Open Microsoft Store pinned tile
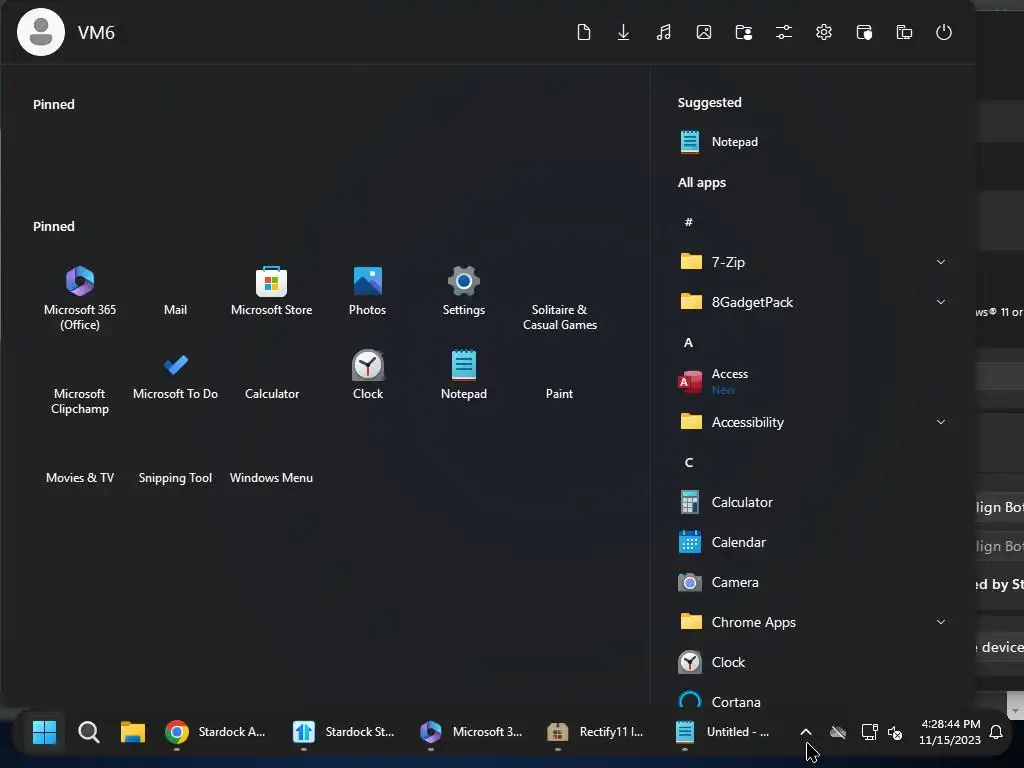This screenshot has width=1024, height=768. (272, 291)
